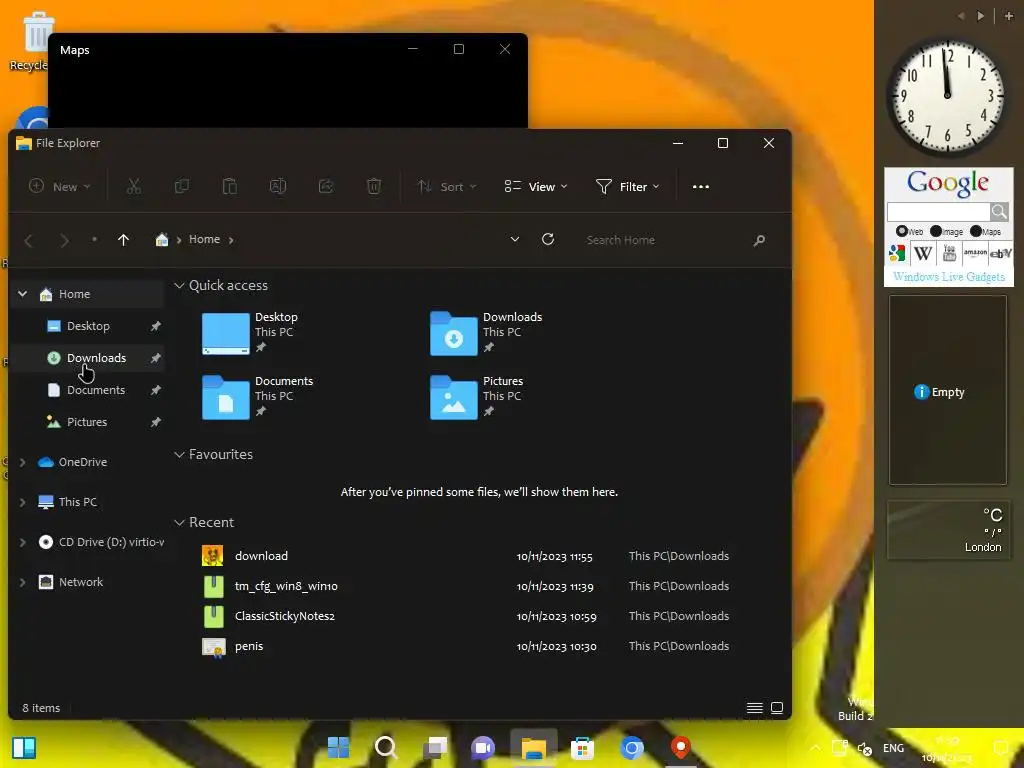Select the Web radio button in Google gadget
Screen dimensions: 1024x768
(901, 231)
